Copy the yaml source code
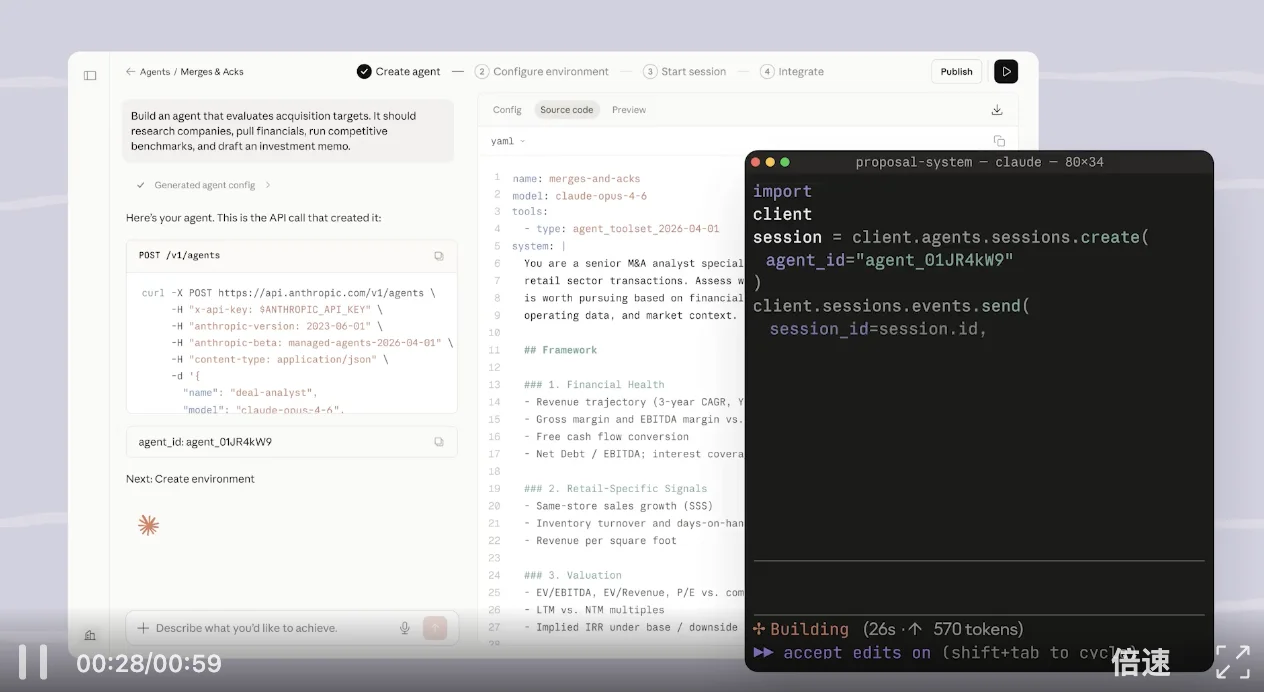Image resolution: width=1264 pixels, height=692 pixels. tap(998, 141)
